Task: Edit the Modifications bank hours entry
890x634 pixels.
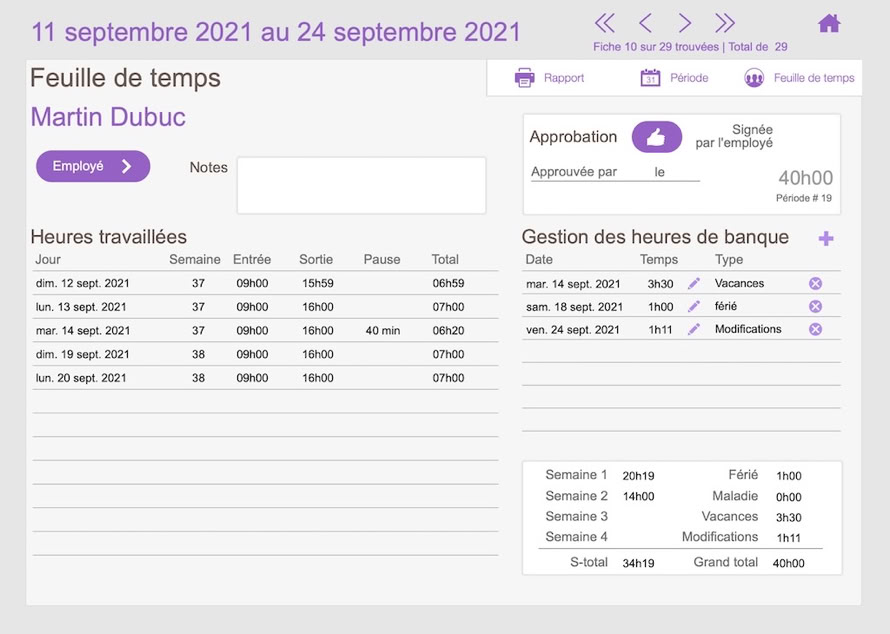Action: pyautogui.click(x=694, y=329)
